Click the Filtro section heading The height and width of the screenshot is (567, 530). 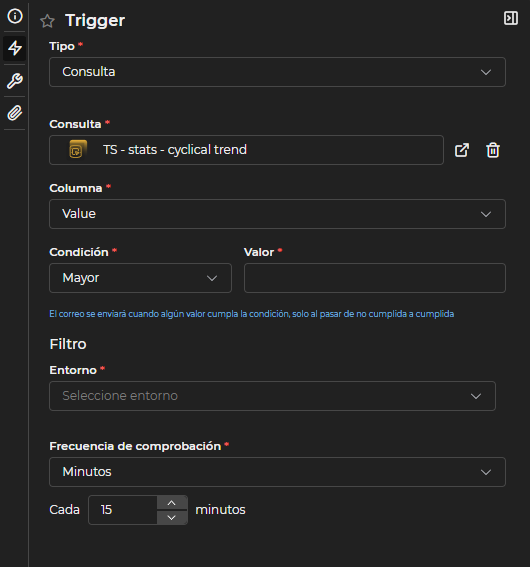tap(68, 344)
